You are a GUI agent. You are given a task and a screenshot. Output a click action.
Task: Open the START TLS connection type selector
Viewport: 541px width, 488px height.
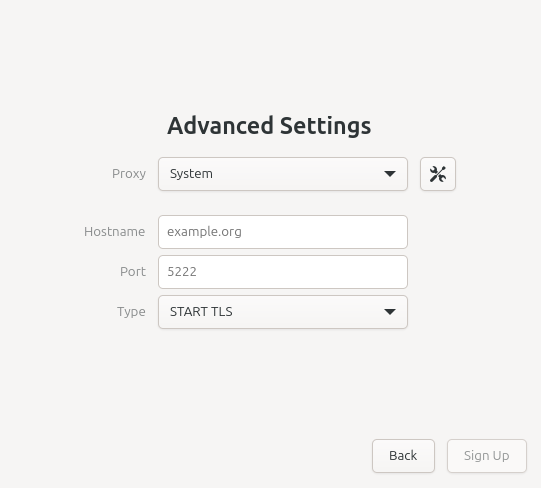click(283, 312)
